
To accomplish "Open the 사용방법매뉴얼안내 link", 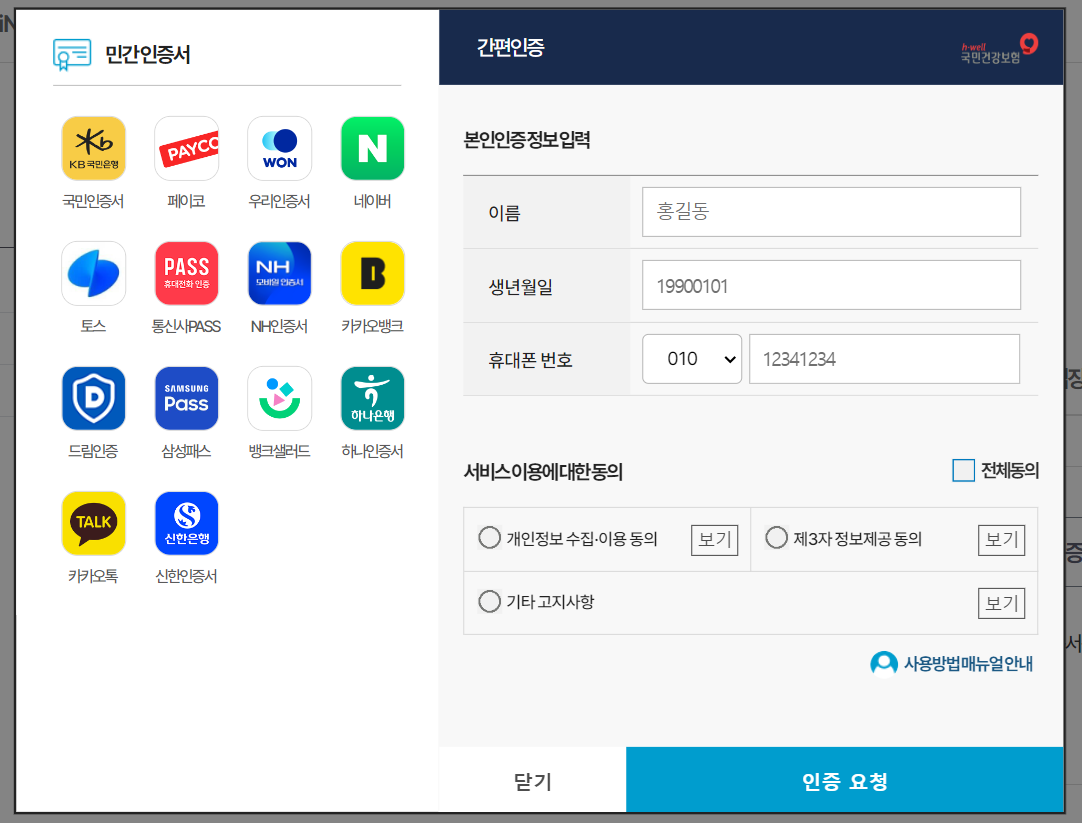I will click(x=950, y=663).
